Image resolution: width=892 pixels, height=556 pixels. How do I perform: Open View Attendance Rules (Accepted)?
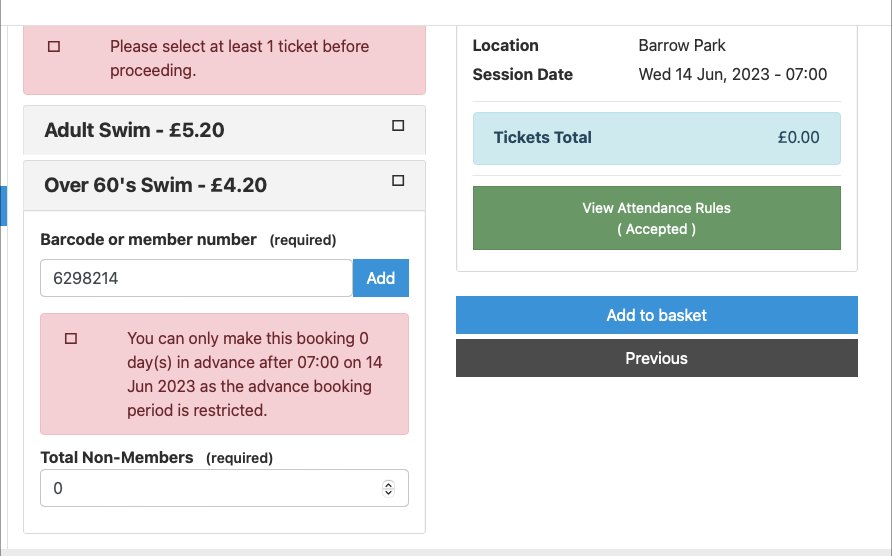coord(656,218)
